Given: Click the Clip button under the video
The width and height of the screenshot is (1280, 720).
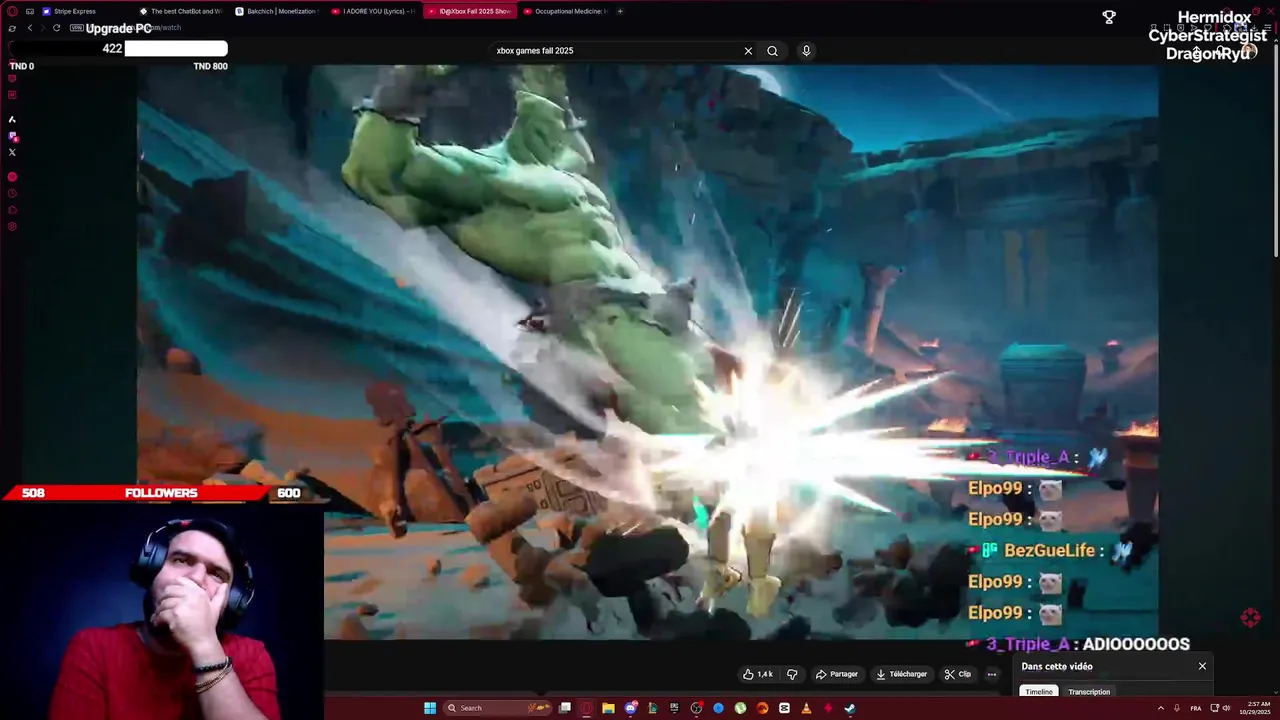Looking at the screenshot, I should point(957,674).
